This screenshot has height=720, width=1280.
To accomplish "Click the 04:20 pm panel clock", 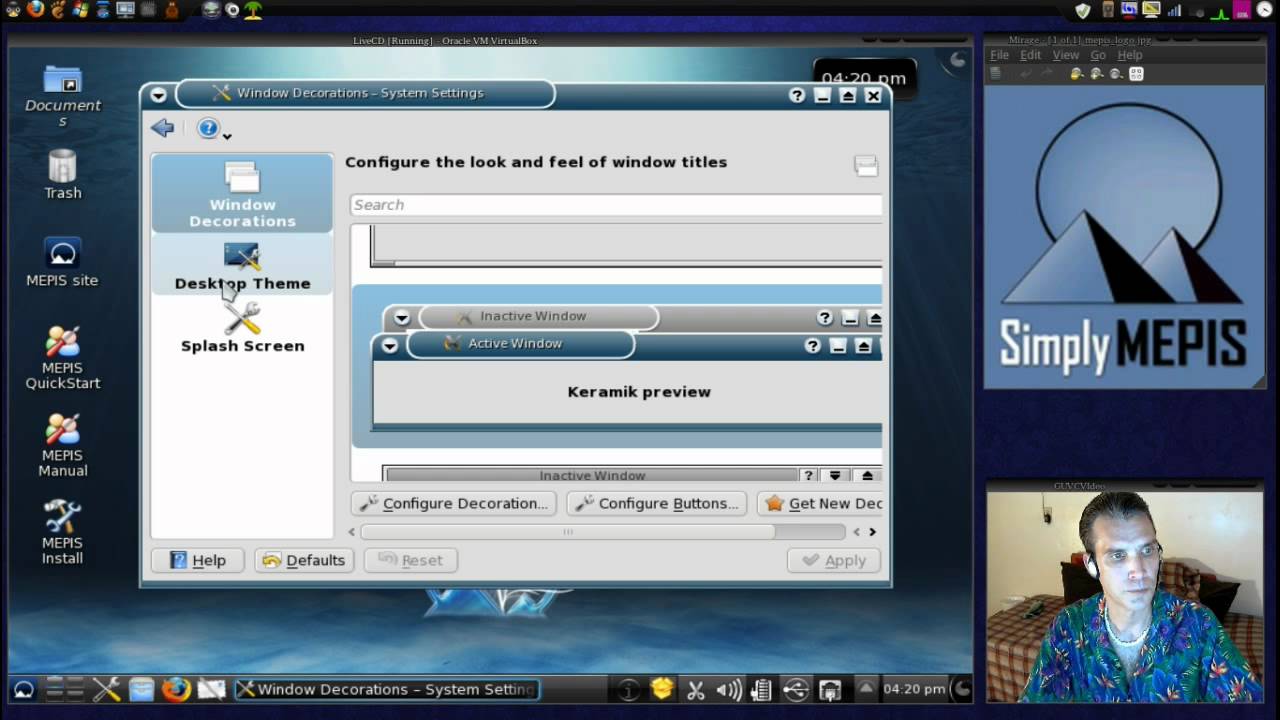I will point(914,689).
